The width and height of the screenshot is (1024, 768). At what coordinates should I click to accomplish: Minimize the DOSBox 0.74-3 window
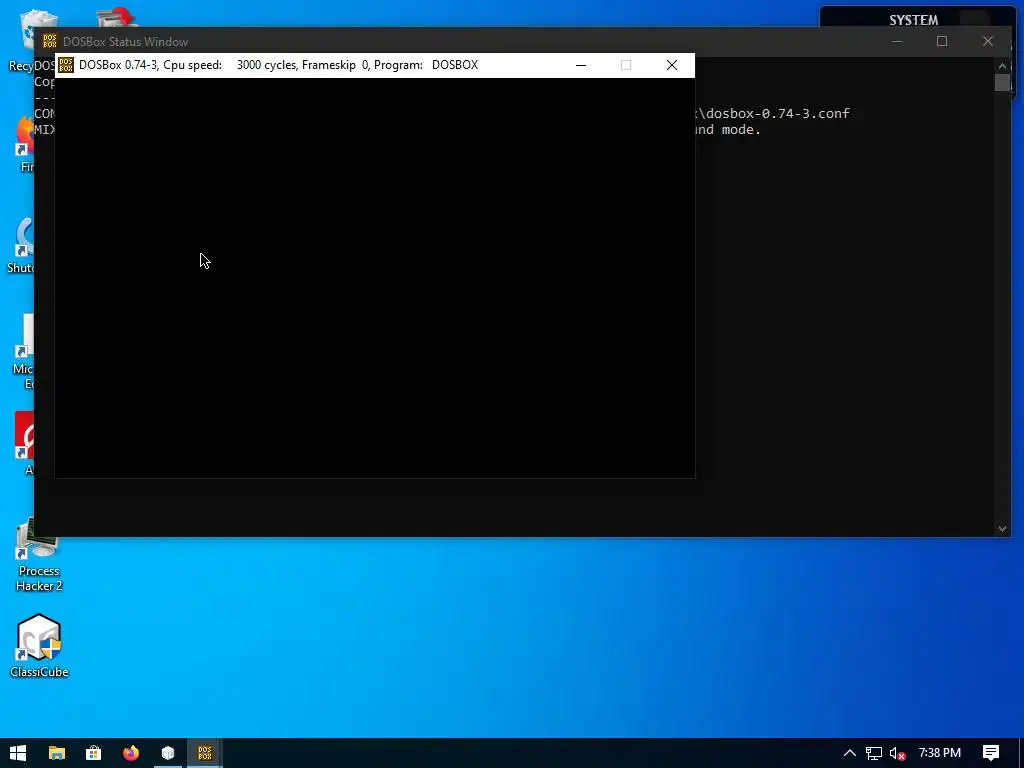coord(581,65)
